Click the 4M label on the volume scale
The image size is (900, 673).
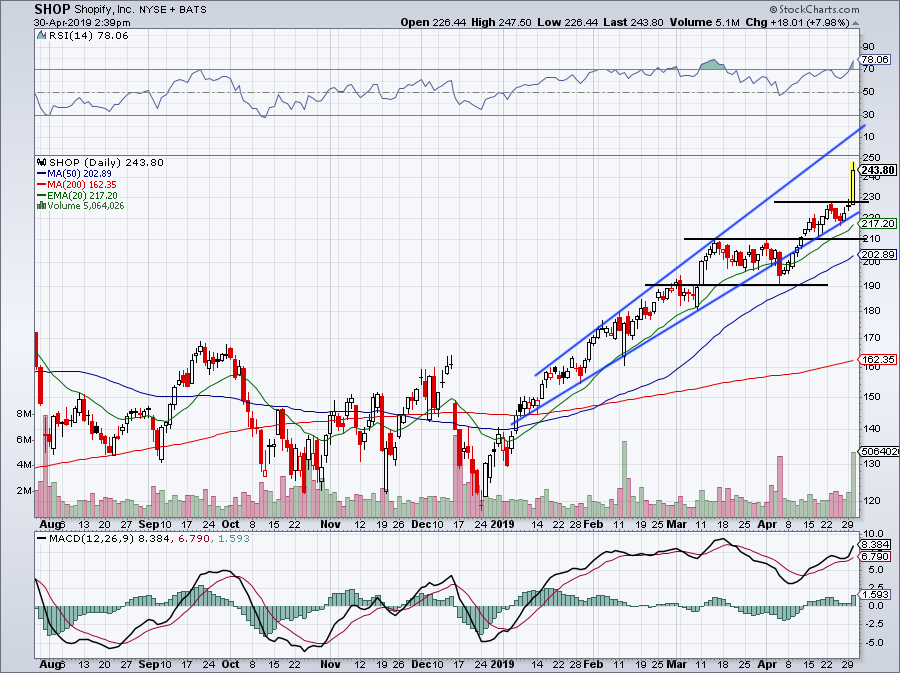[24, 465]
